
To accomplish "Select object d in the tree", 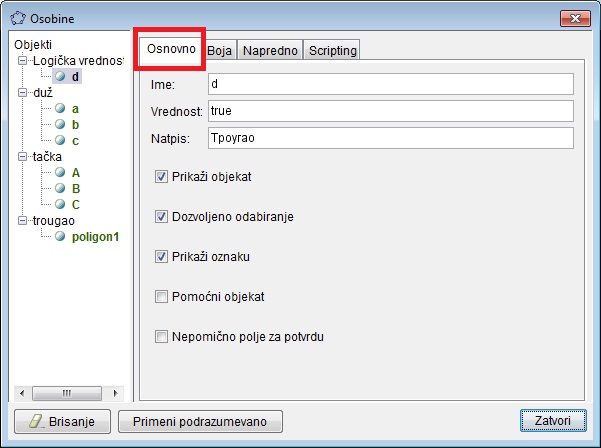I will coord(76,77).
